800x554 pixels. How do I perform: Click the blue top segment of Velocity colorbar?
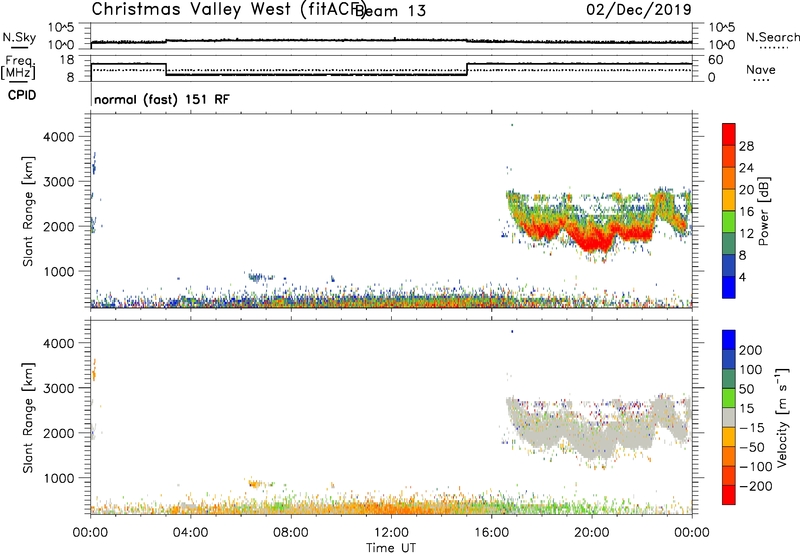point(729,340)
